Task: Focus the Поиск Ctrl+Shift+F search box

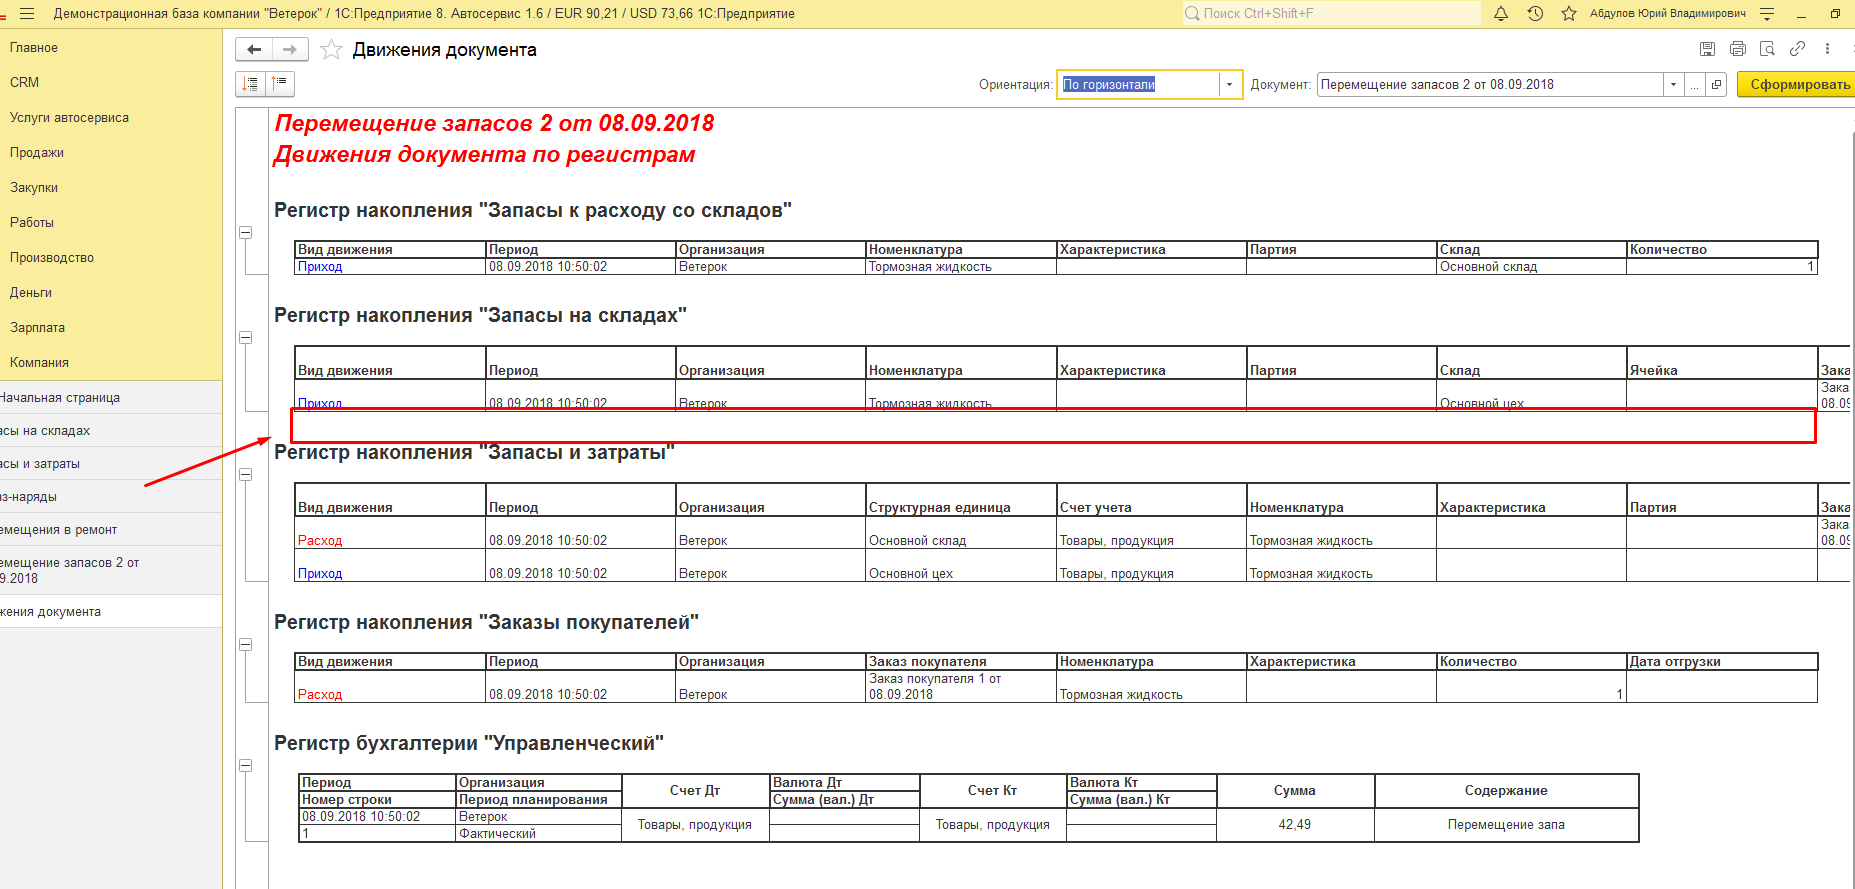Action: (1331, 14)
